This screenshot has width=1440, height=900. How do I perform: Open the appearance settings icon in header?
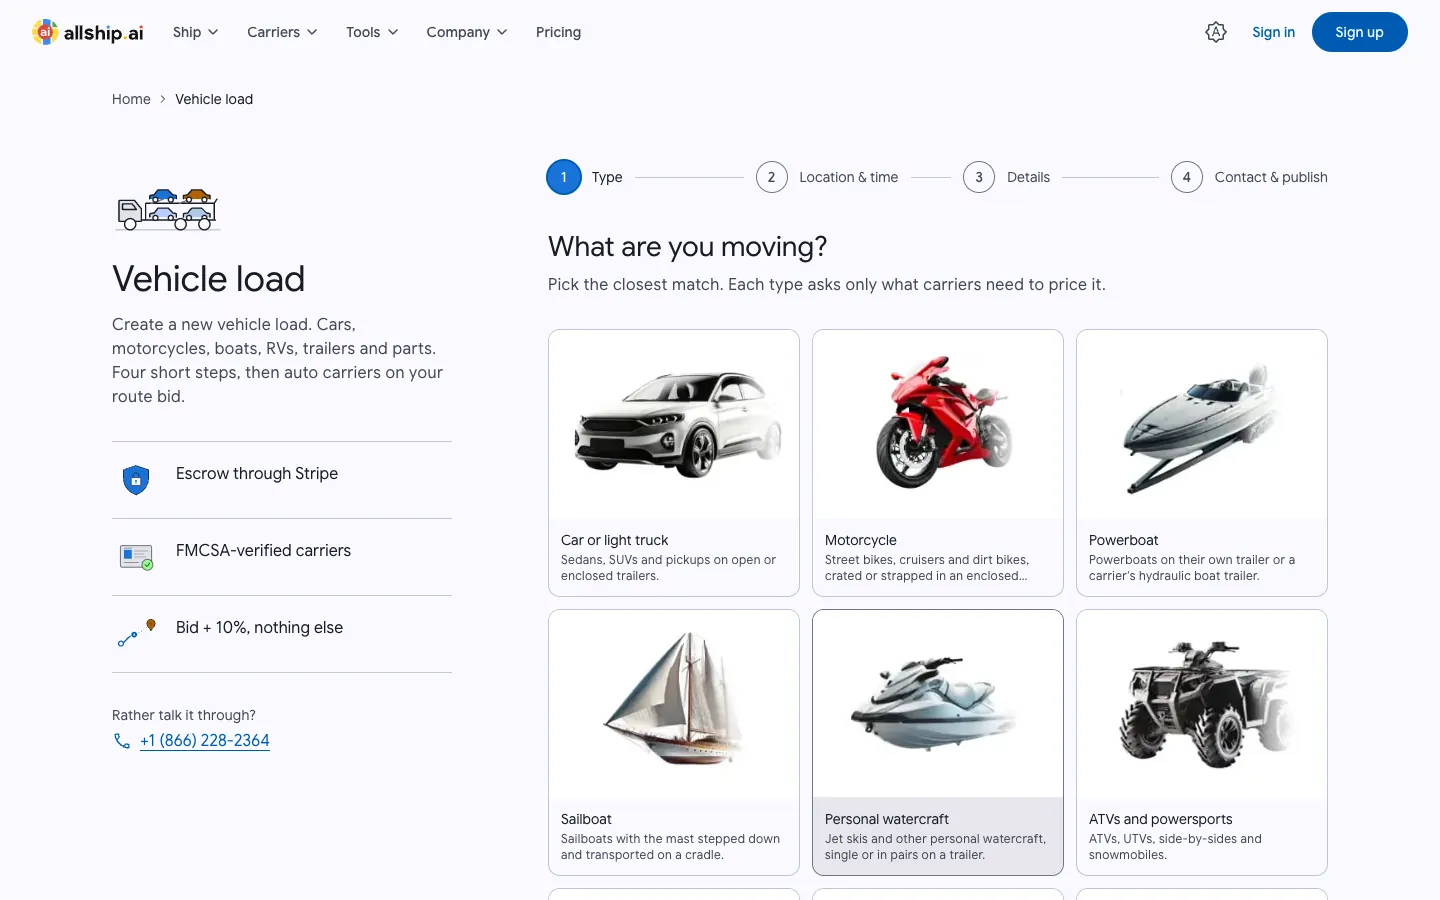click(1216, 32)
